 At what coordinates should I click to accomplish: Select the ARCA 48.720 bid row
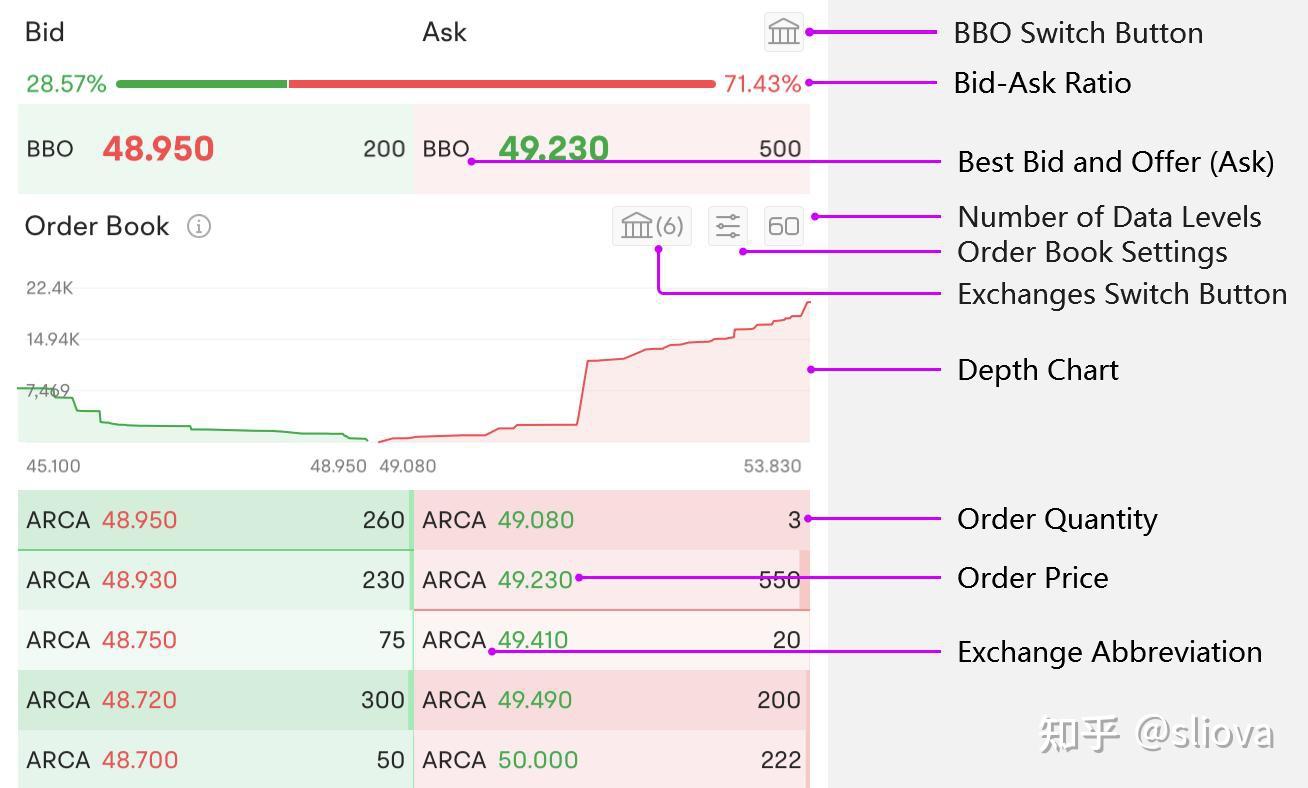tap(215, 700)
